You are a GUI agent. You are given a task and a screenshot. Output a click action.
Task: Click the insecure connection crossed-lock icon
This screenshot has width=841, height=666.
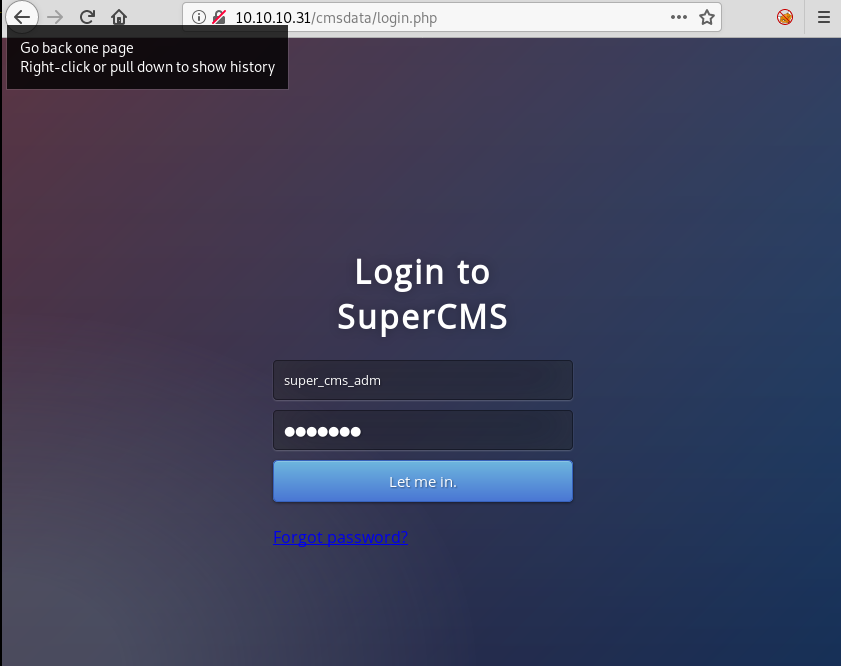(219, 17)
